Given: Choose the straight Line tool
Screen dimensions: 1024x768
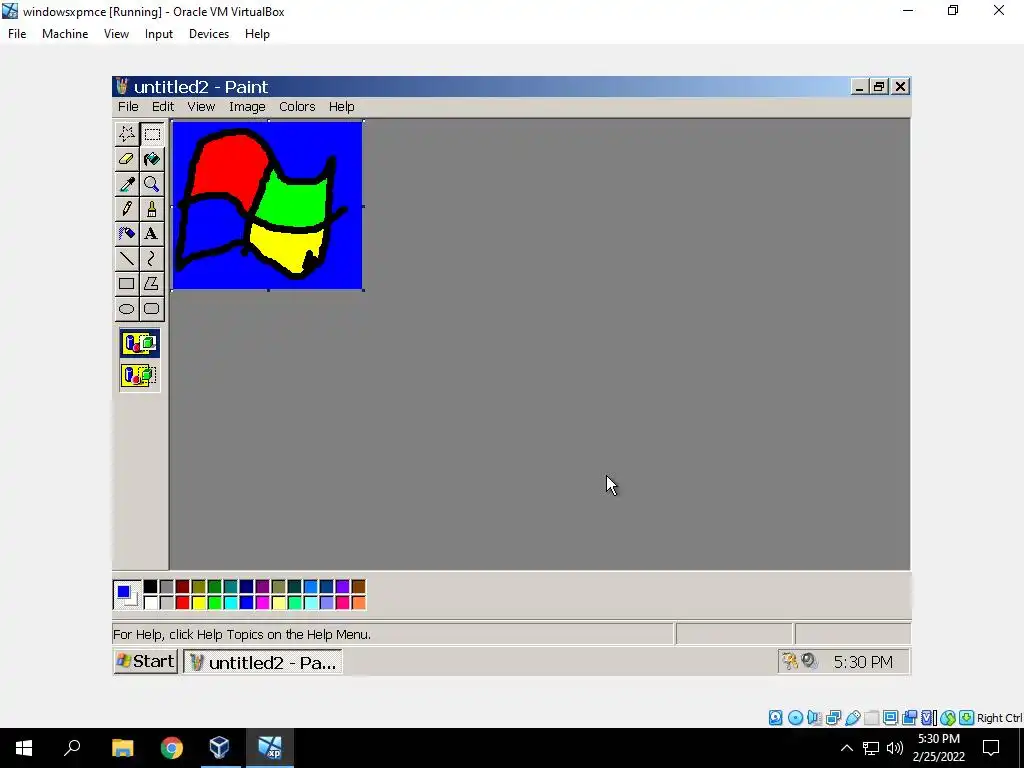Looking at the screenshot, I should (x=127, y=259).
